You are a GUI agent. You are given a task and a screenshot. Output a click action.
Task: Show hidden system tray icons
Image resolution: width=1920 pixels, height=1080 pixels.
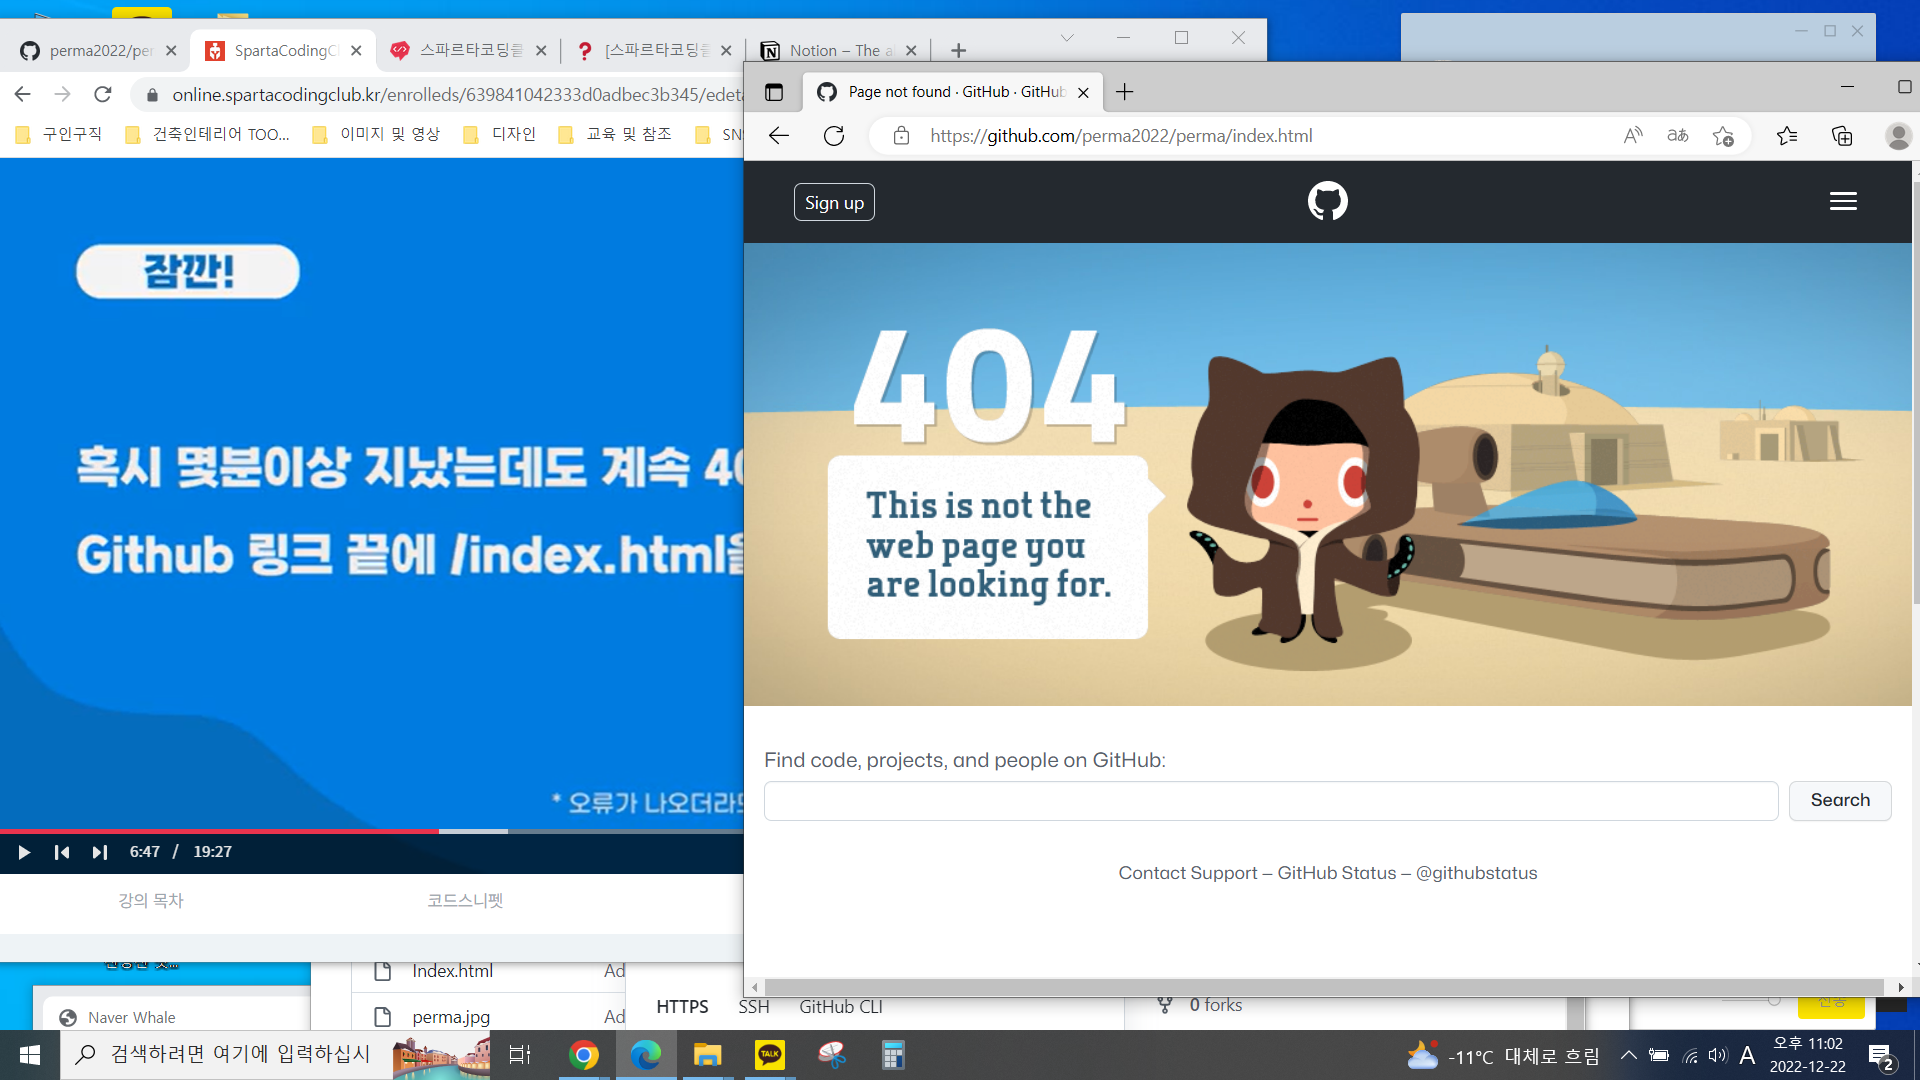[1629, 1055]
